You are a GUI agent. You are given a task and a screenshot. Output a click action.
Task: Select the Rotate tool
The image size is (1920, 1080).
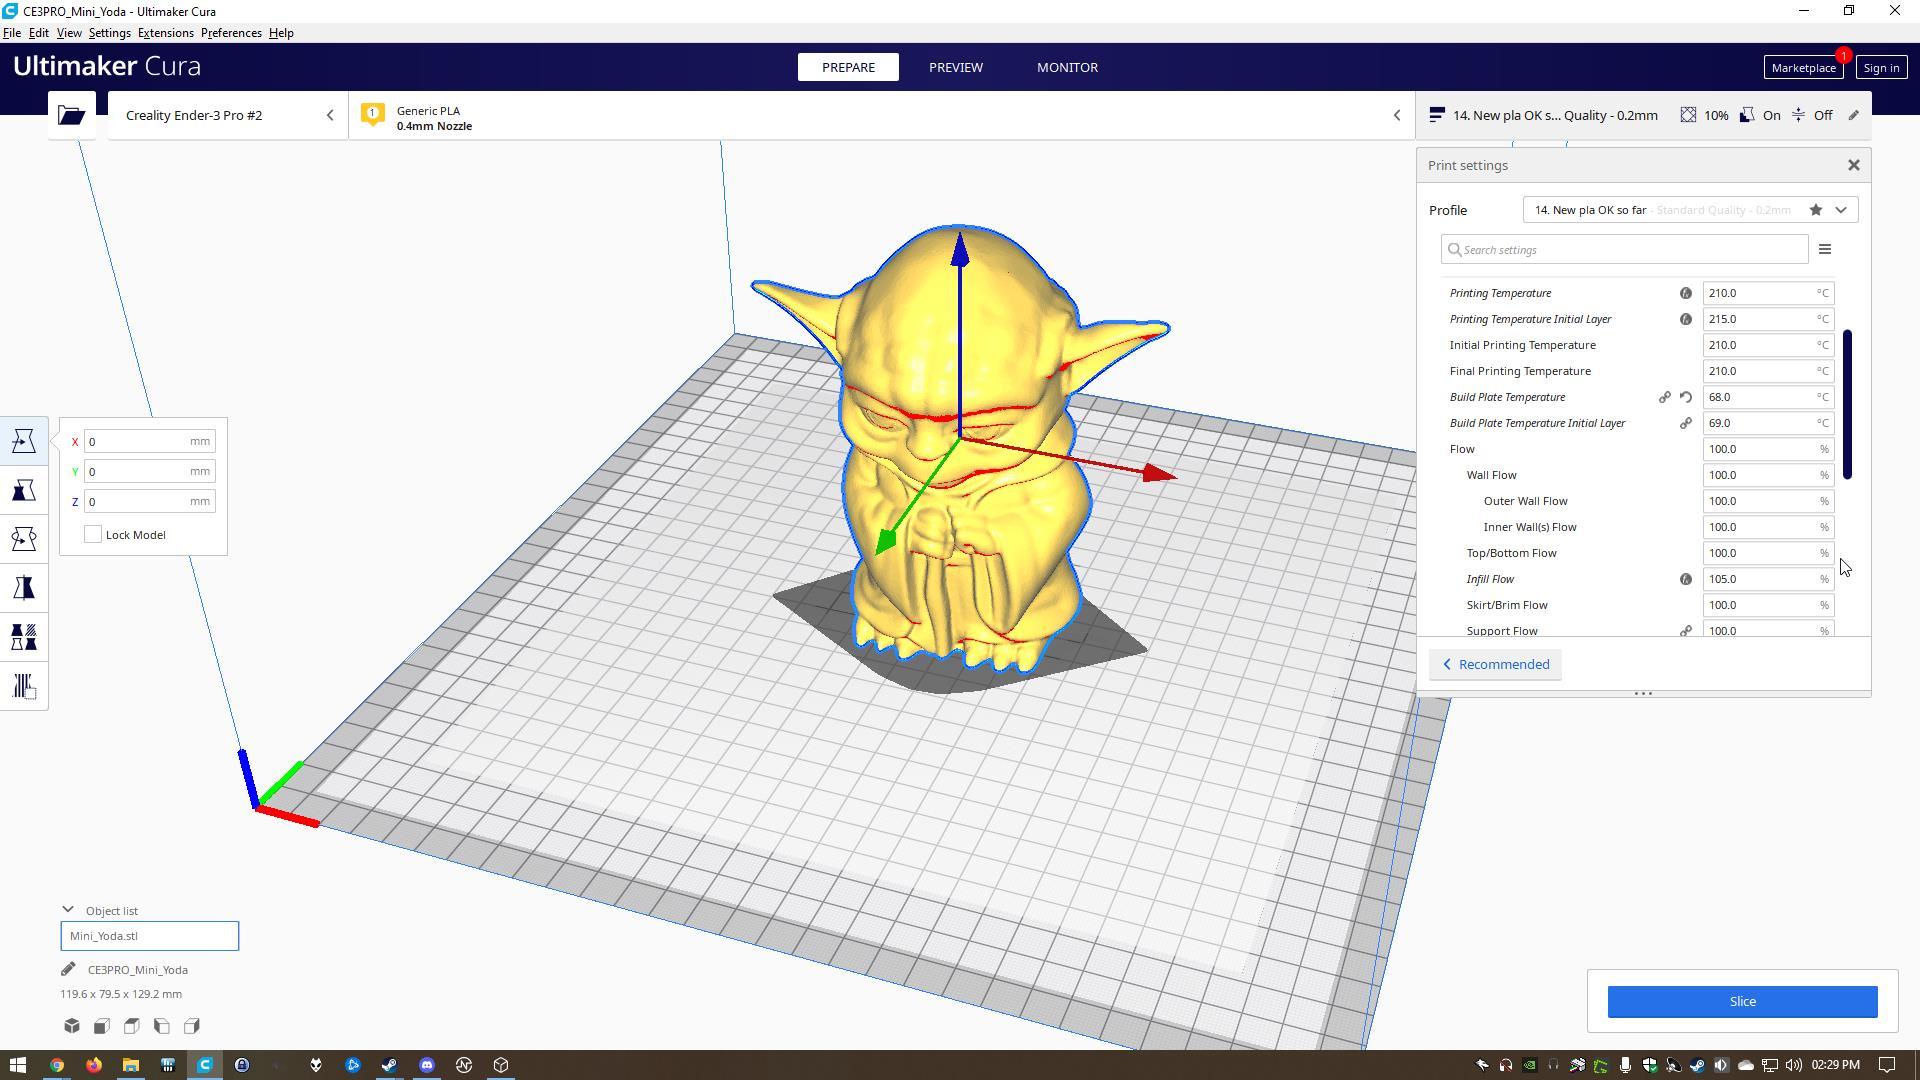pyautogui.click(x=24, y=539)
